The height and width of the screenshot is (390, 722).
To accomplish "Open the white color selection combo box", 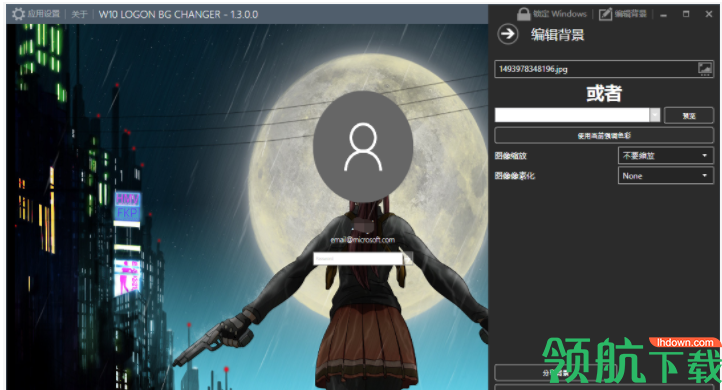I will click(x=577, y=115).
